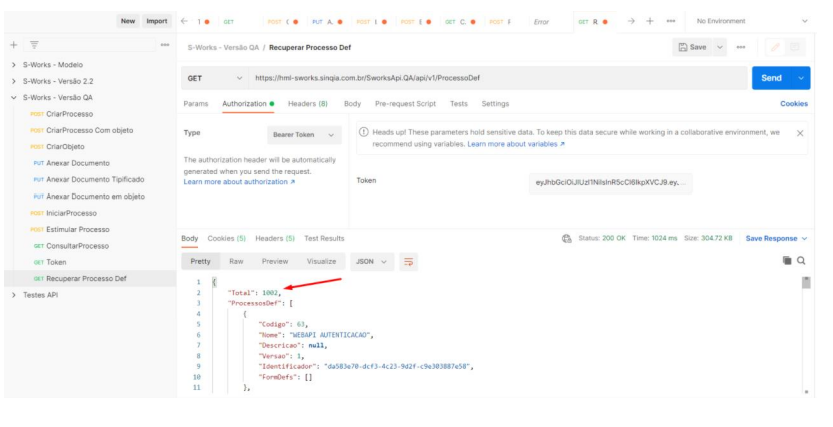
Task: Select the Pretty view
Action: tap(200, 262)
